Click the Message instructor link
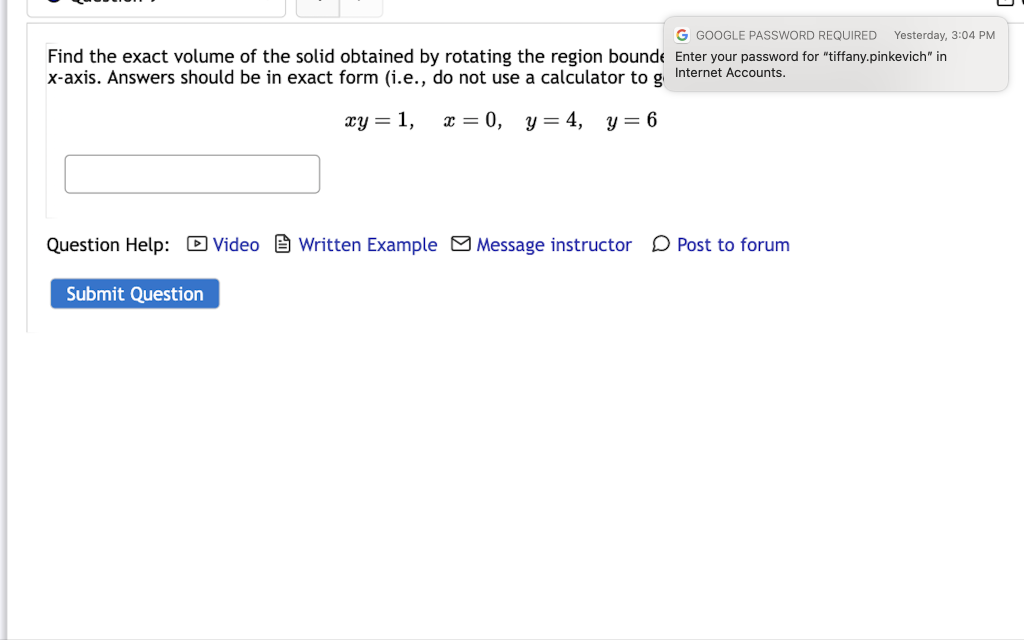This screenshot has width=1024, height=640. coord(554,244)
